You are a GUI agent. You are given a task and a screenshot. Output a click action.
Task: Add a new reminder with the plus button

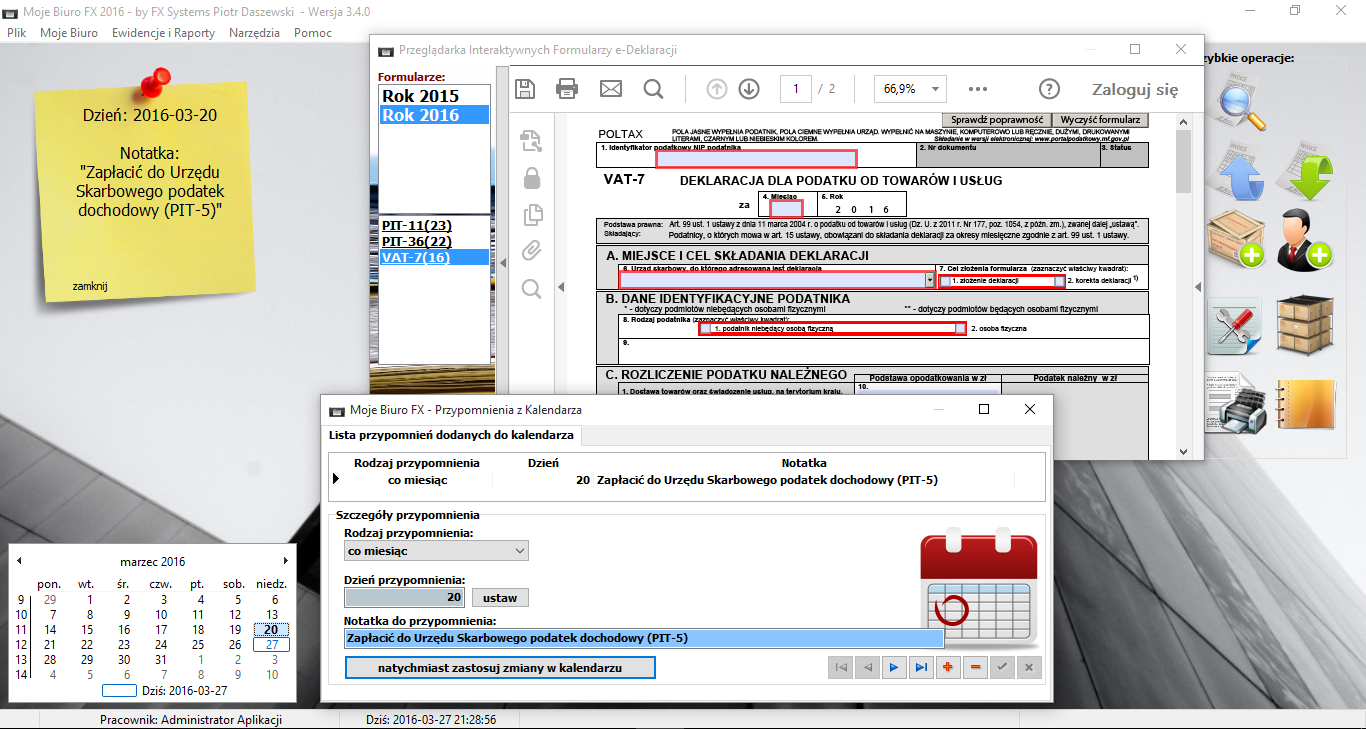[948, 667]
